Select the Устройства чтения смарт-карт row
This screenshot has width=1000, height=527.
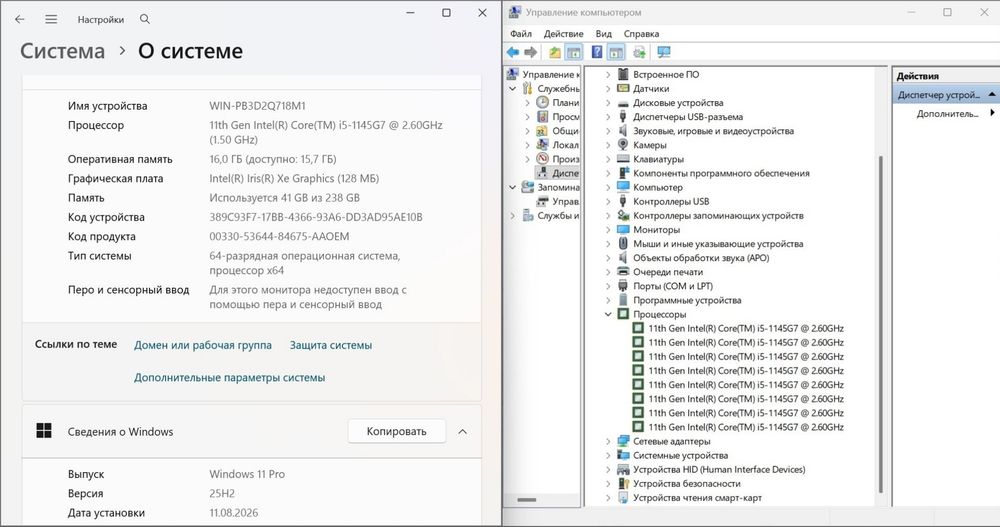[x=697, y=498]
